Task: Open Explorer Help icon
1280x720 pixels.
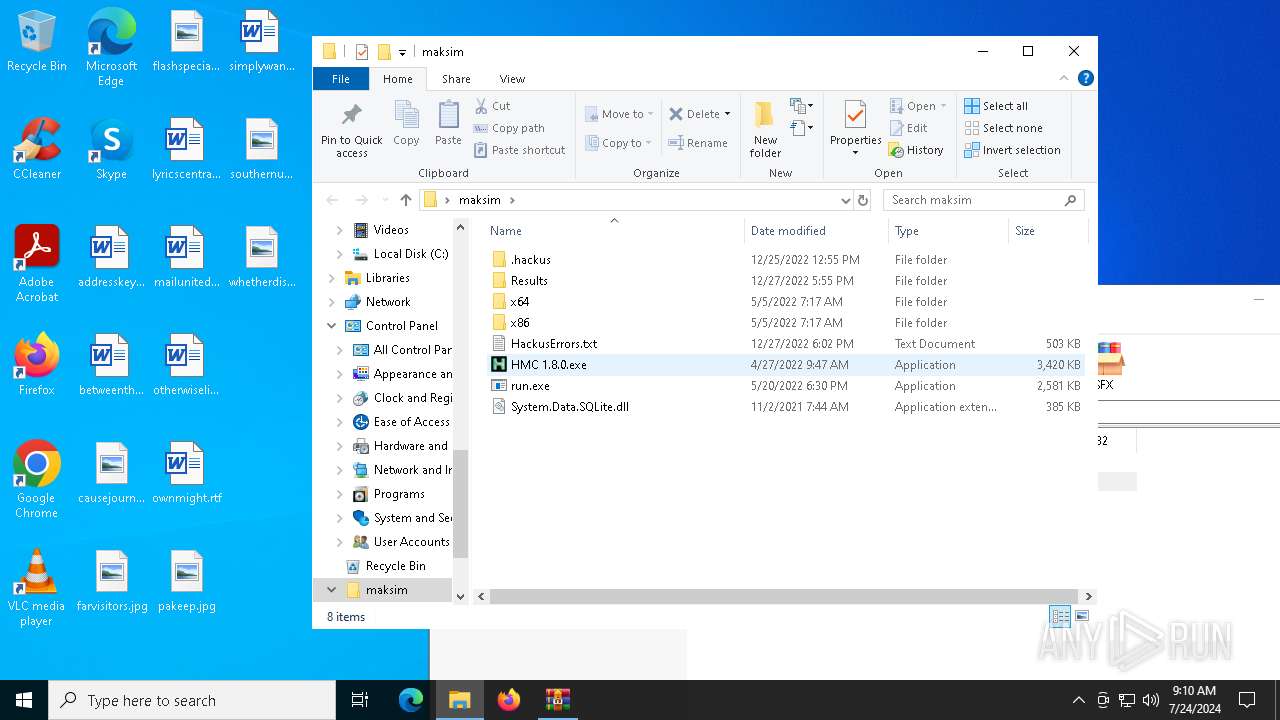Action: (x=1085, y=78)
